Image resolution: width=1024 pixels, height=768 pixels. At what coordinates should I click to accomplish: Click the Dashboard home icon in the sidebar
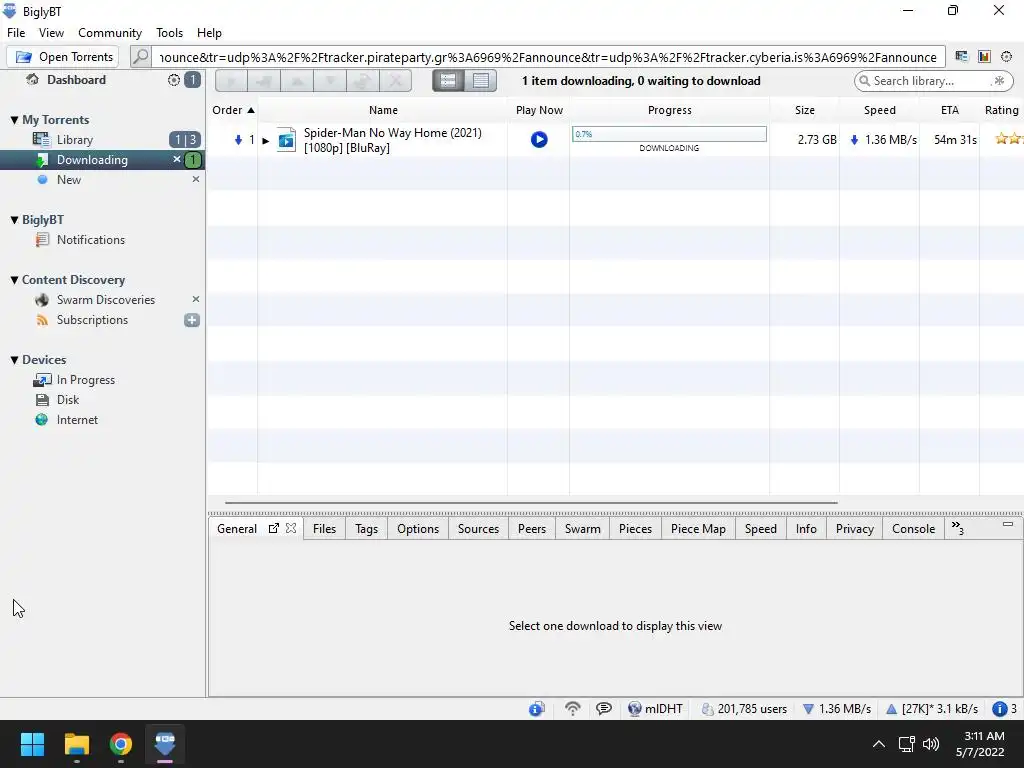click(x=32, y=80)
